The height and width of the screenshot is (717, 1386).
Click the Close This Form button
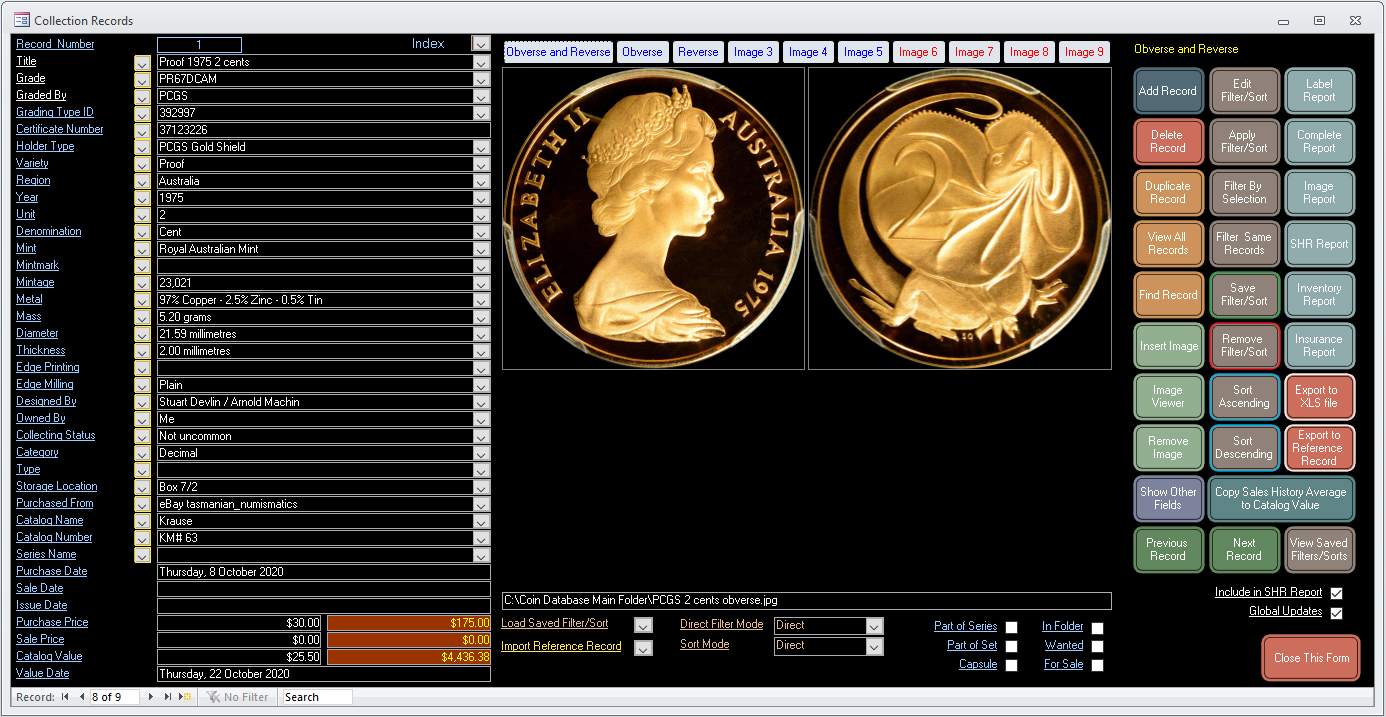(1311, 658)
